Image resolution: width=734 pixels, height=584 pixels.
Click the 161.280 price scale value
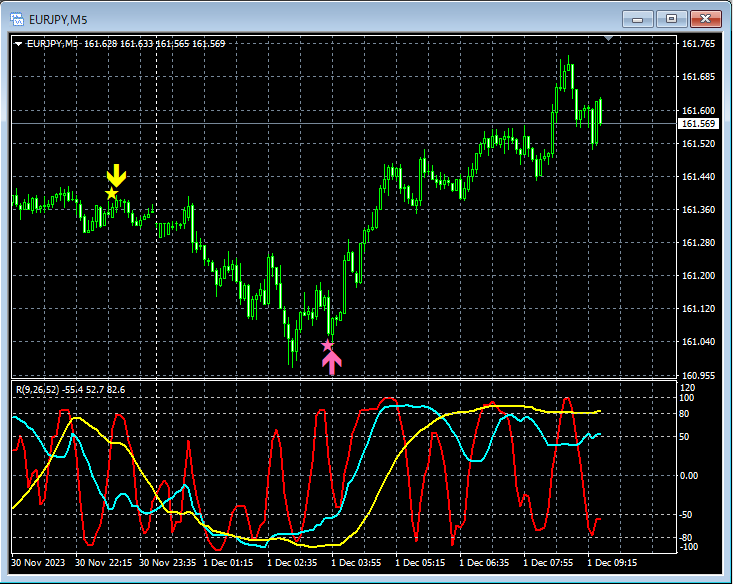click(698, 242)
